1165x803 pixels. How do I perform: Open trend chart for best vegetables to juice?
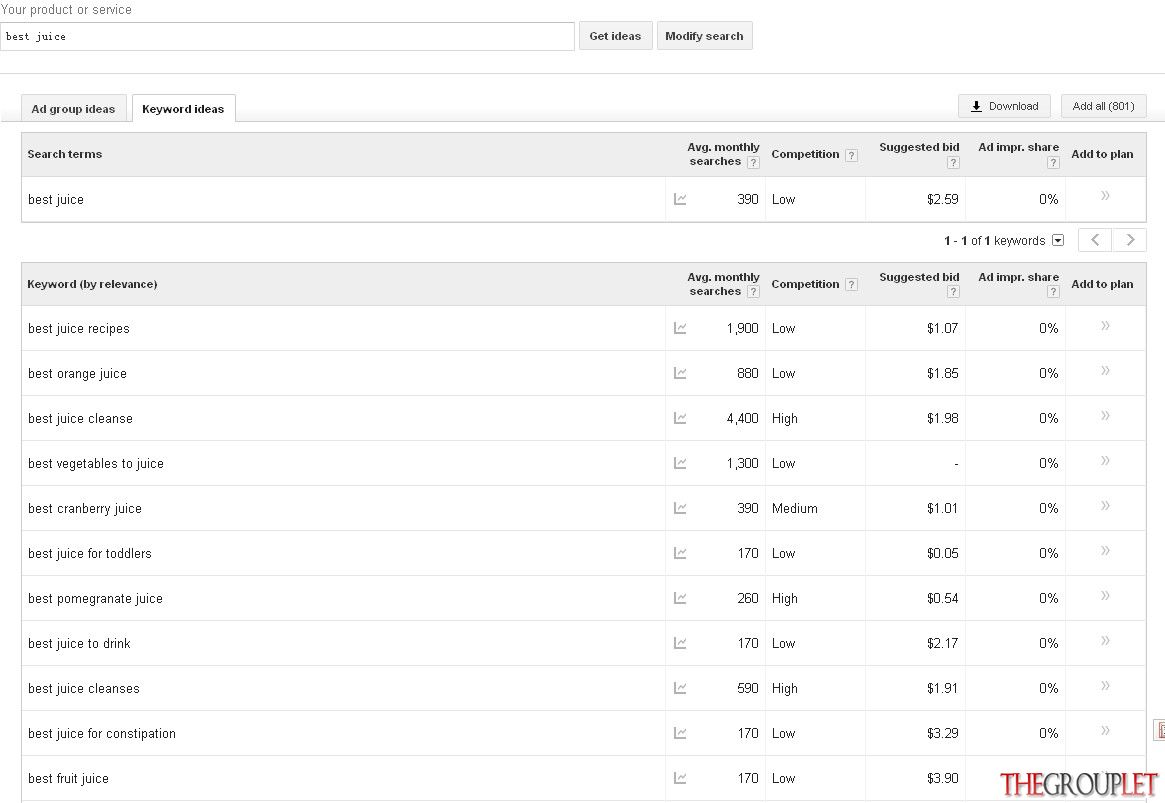(x=680, y=463)
